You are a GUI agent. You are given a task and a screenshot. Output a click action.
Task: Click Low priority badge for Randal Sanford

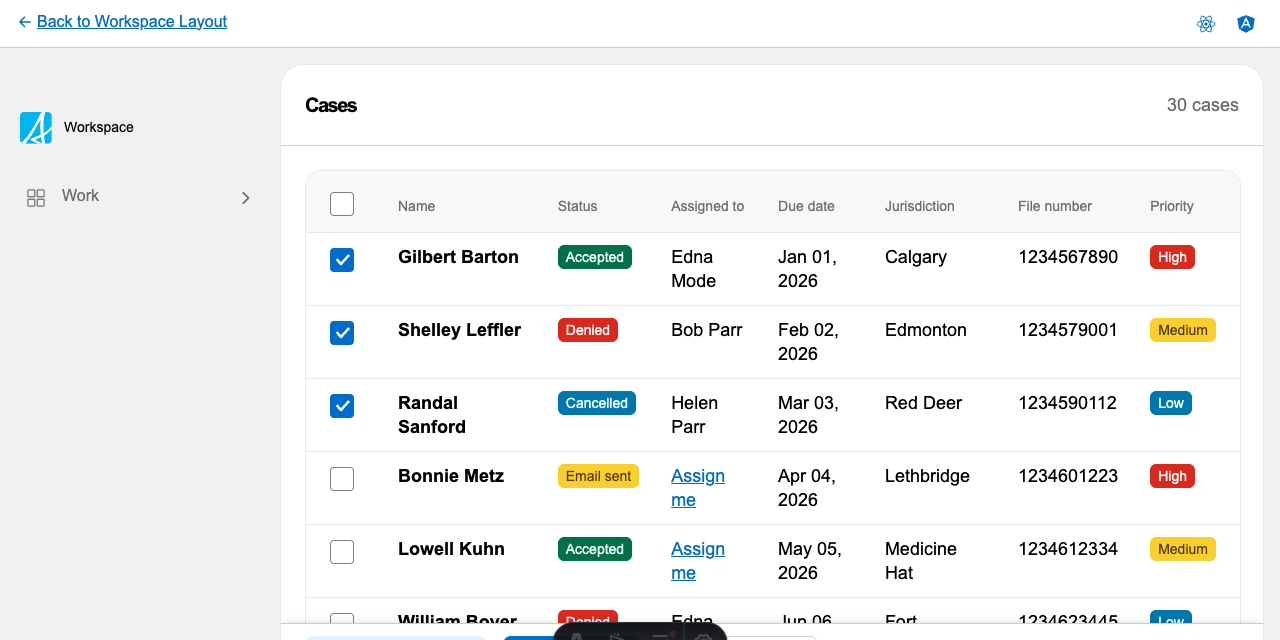[x=1171, y=403]
